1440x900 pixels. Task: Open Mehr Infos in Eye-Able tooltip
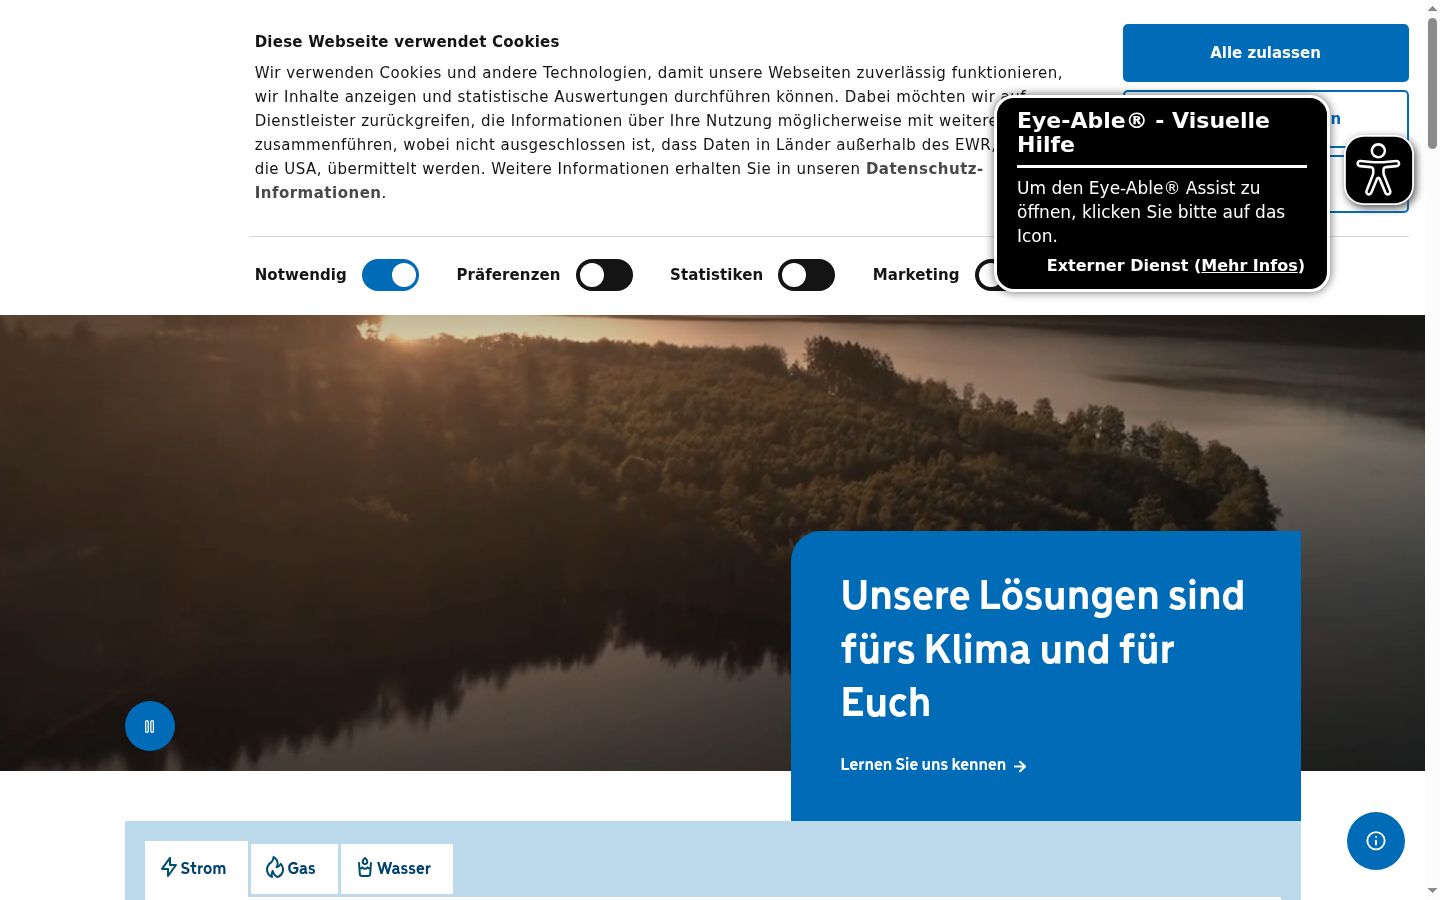click(1250, 265)
